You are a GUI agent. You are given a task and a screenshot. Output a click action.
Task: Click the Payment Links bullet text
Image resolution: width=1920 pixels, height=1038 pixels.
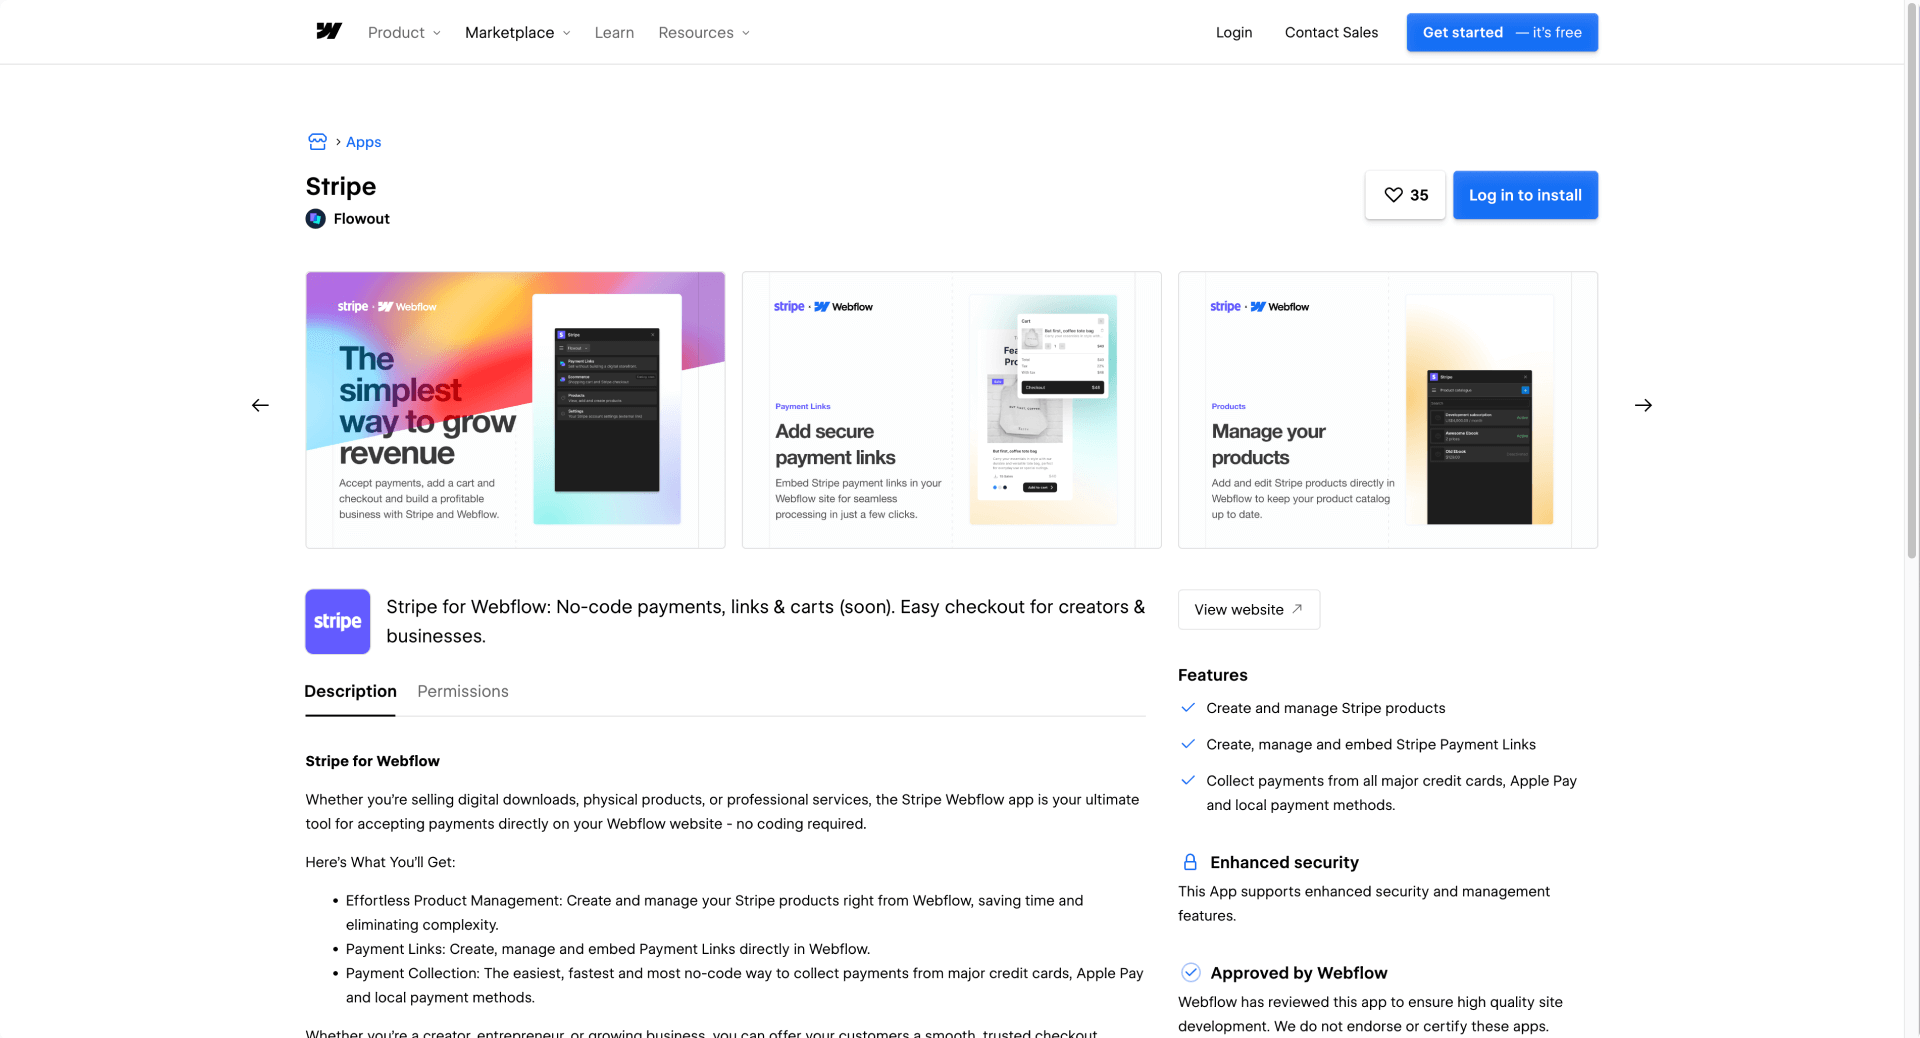[x=607, y=949]
